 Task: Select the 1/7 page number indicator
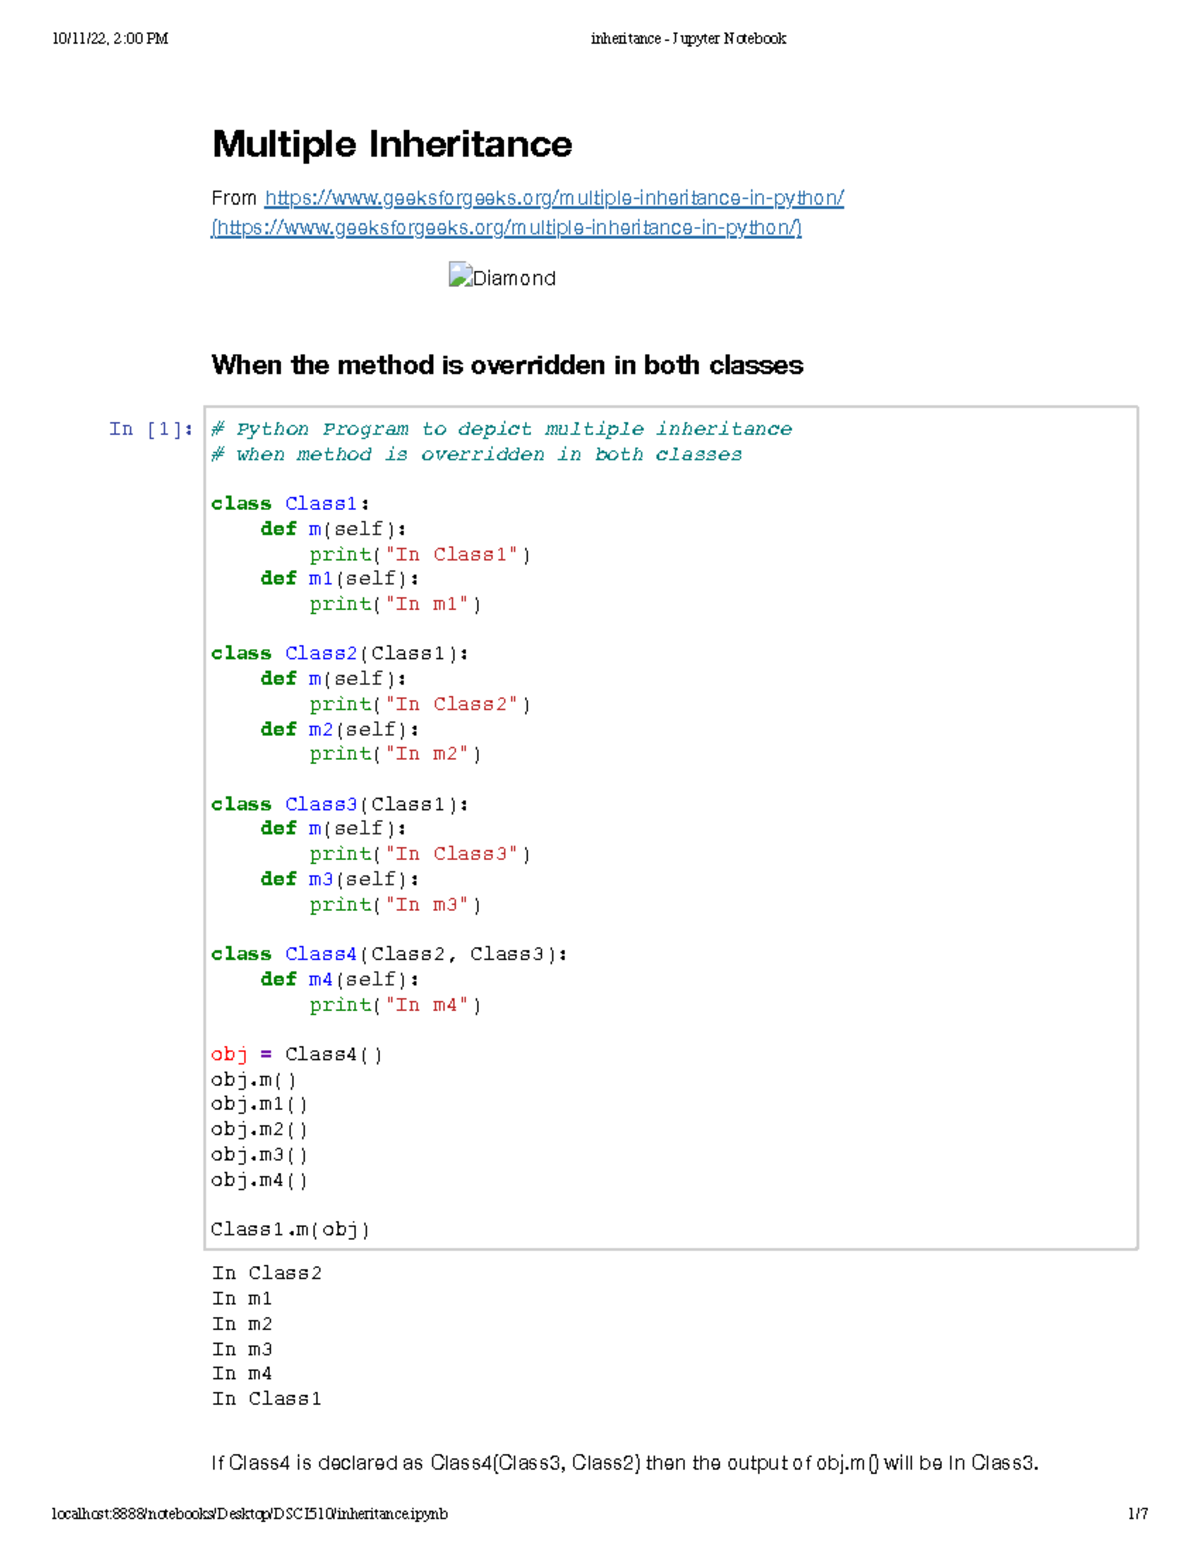pos(1138,1514)
